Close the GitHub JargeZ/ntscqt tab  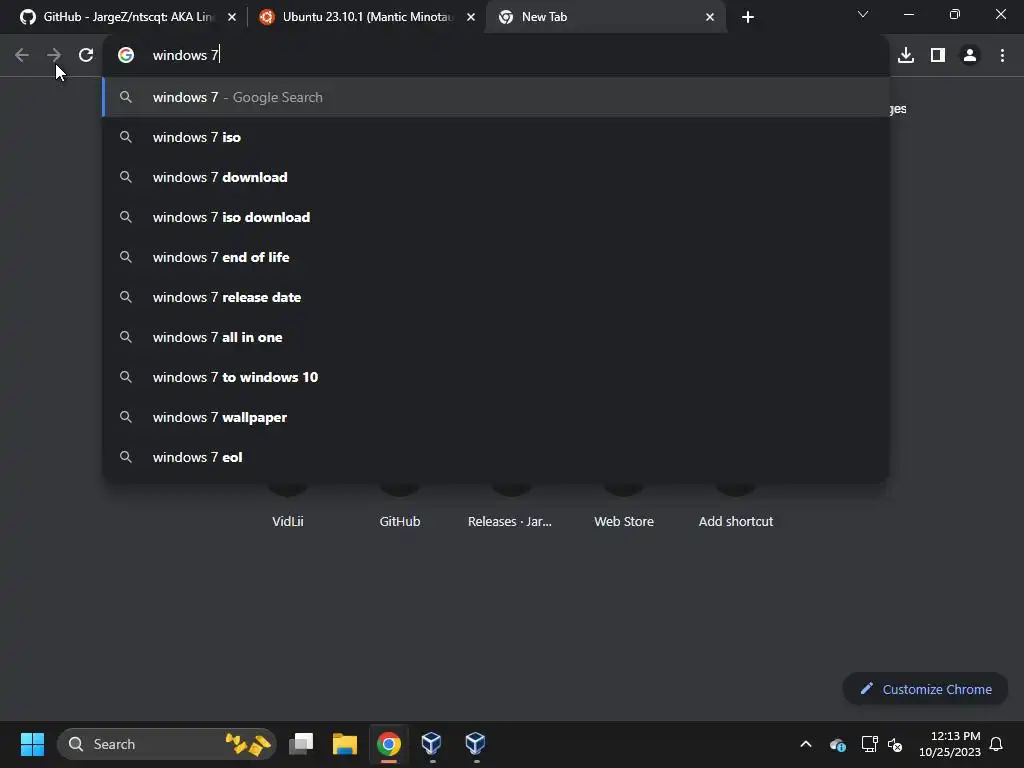click(x=232, y=17)
